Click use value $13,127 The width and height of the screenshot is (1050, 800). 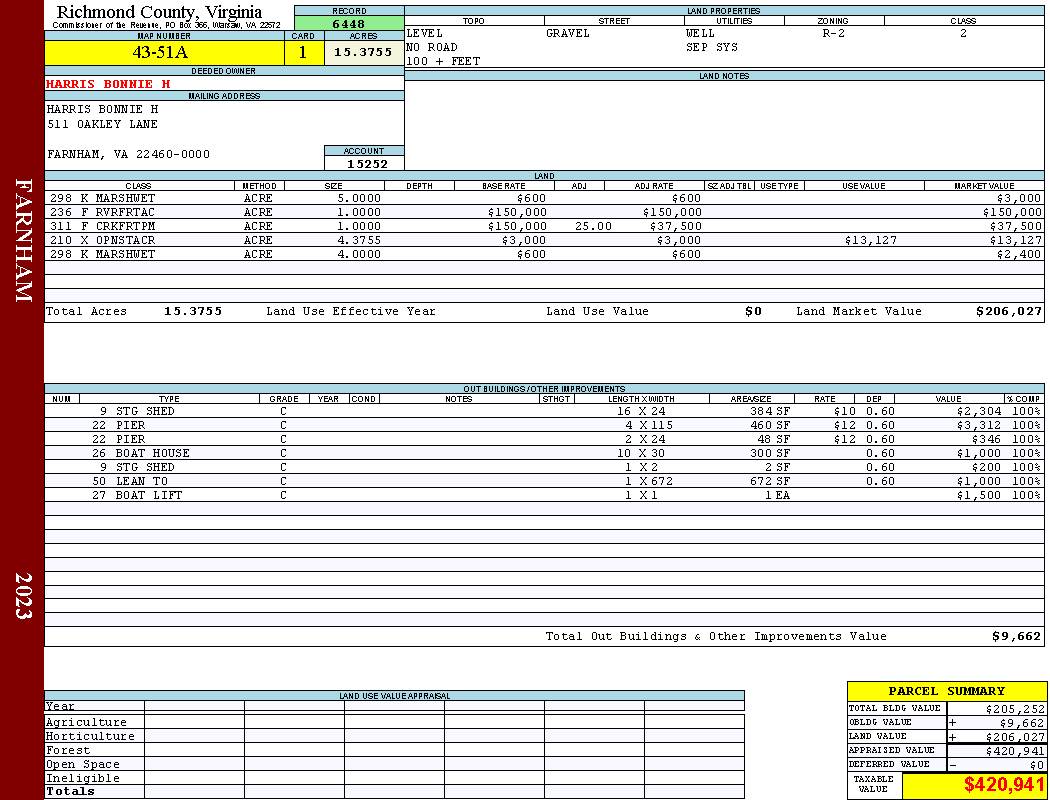tap(871, 240)
